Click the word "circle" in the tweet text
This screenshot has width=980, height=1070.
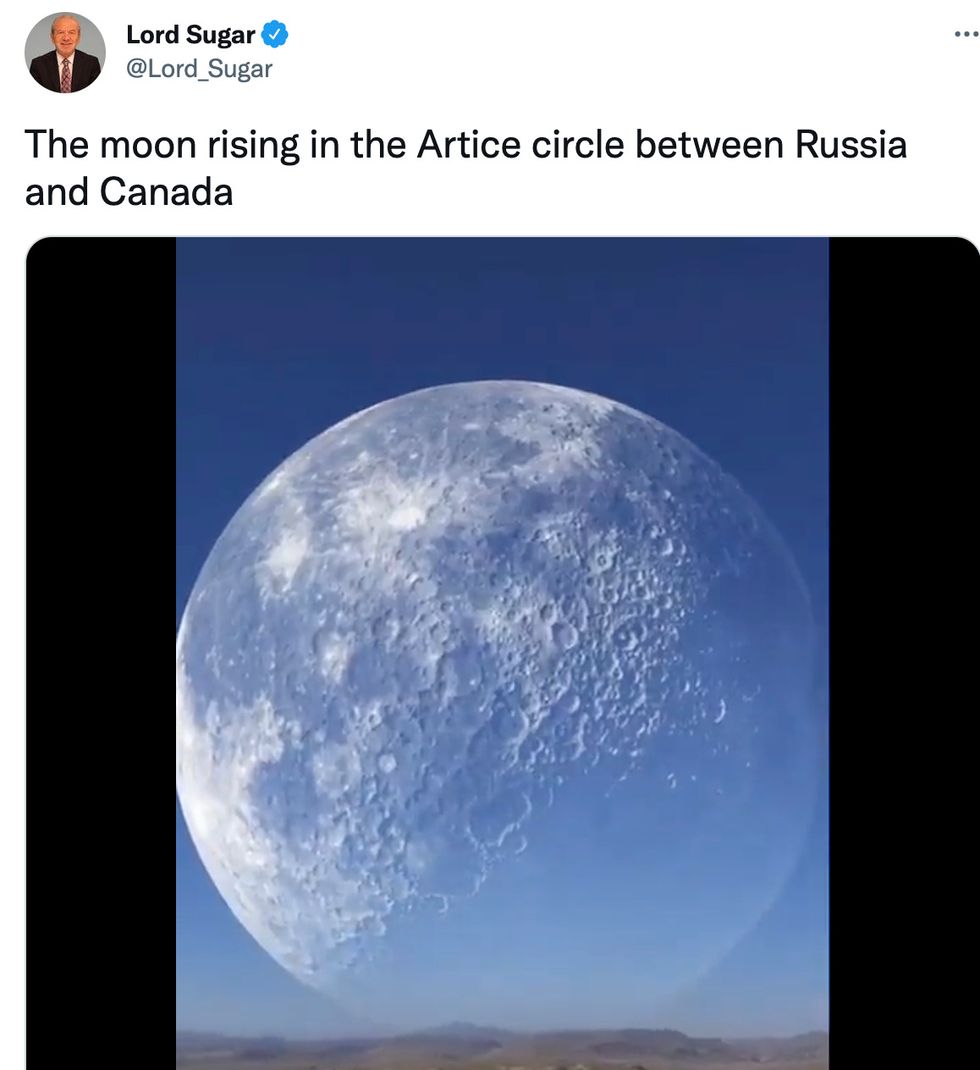point(577,145)
